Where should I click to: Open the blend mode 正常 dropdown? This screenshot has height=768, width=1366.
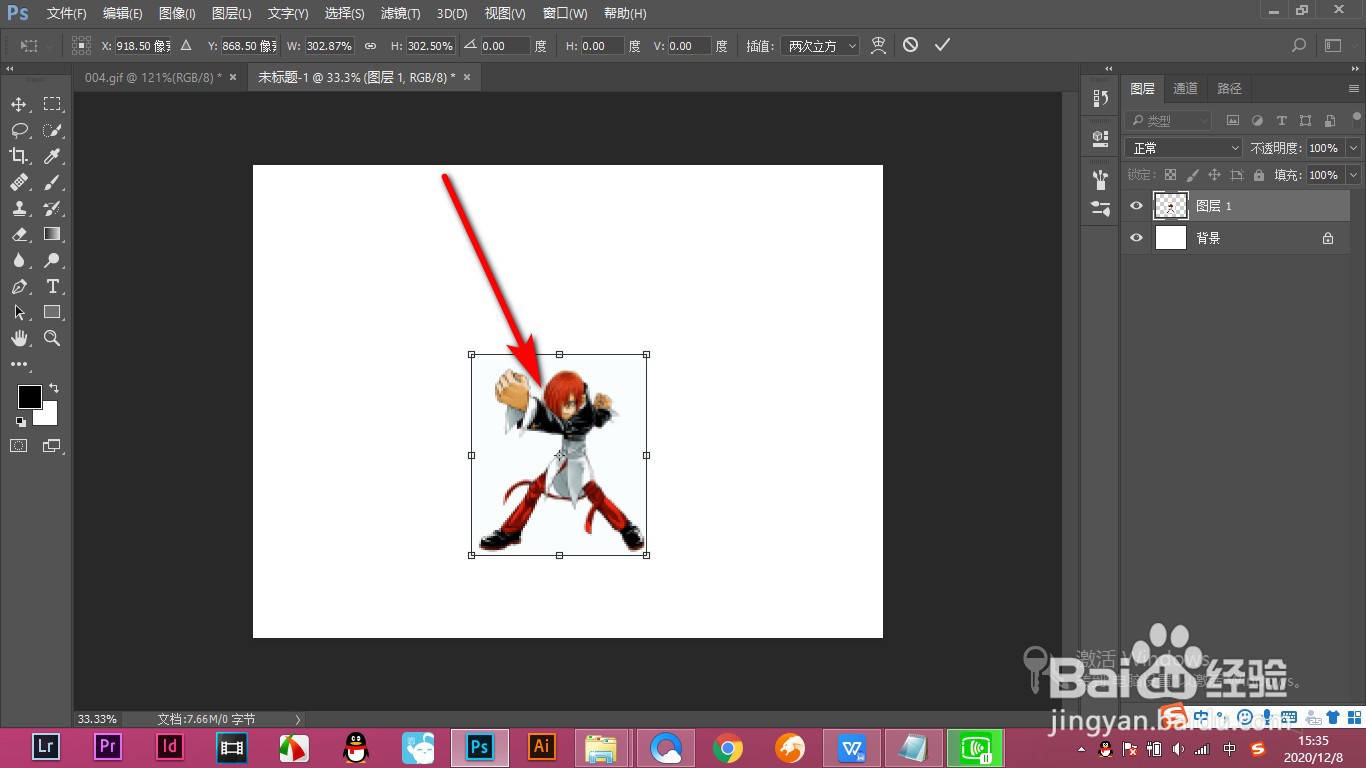pos(1184,148)
